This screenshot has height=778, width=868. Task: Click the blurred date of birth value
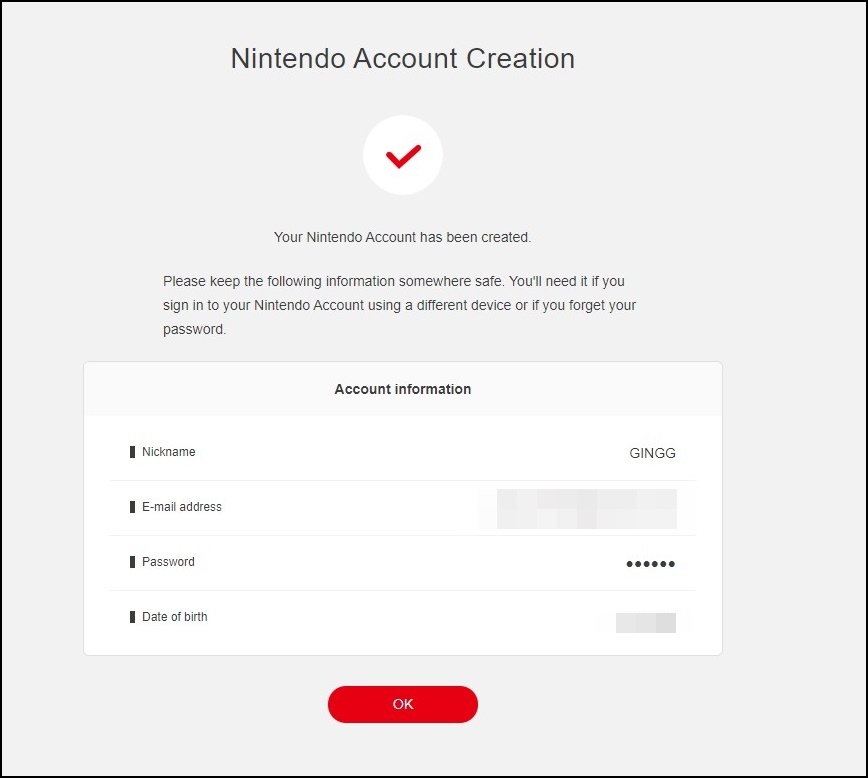click(645, 622)
